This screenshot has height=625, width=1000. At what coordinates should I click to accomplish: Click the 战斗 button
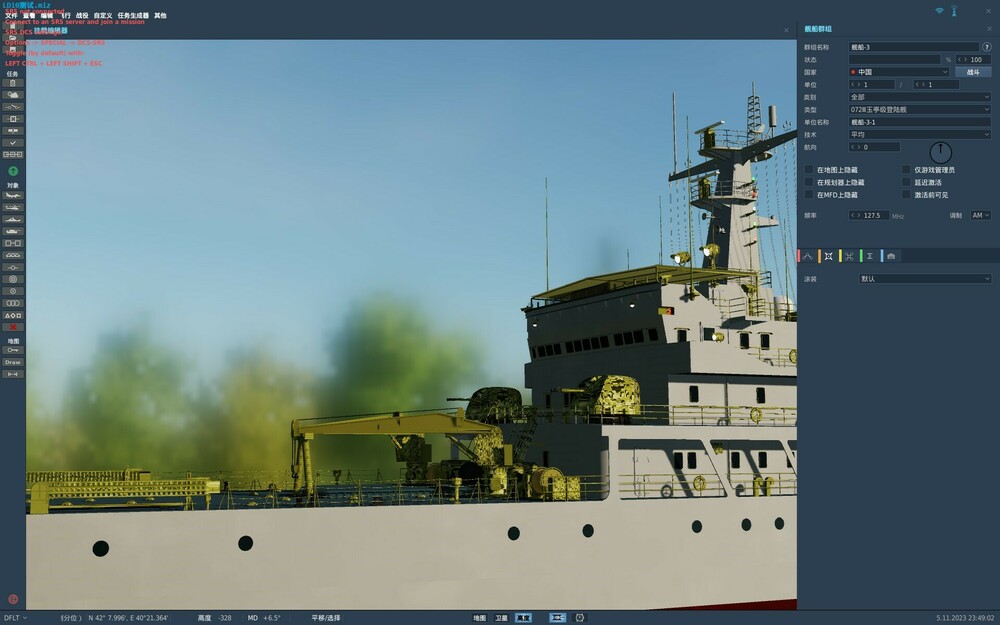(973, 72)
